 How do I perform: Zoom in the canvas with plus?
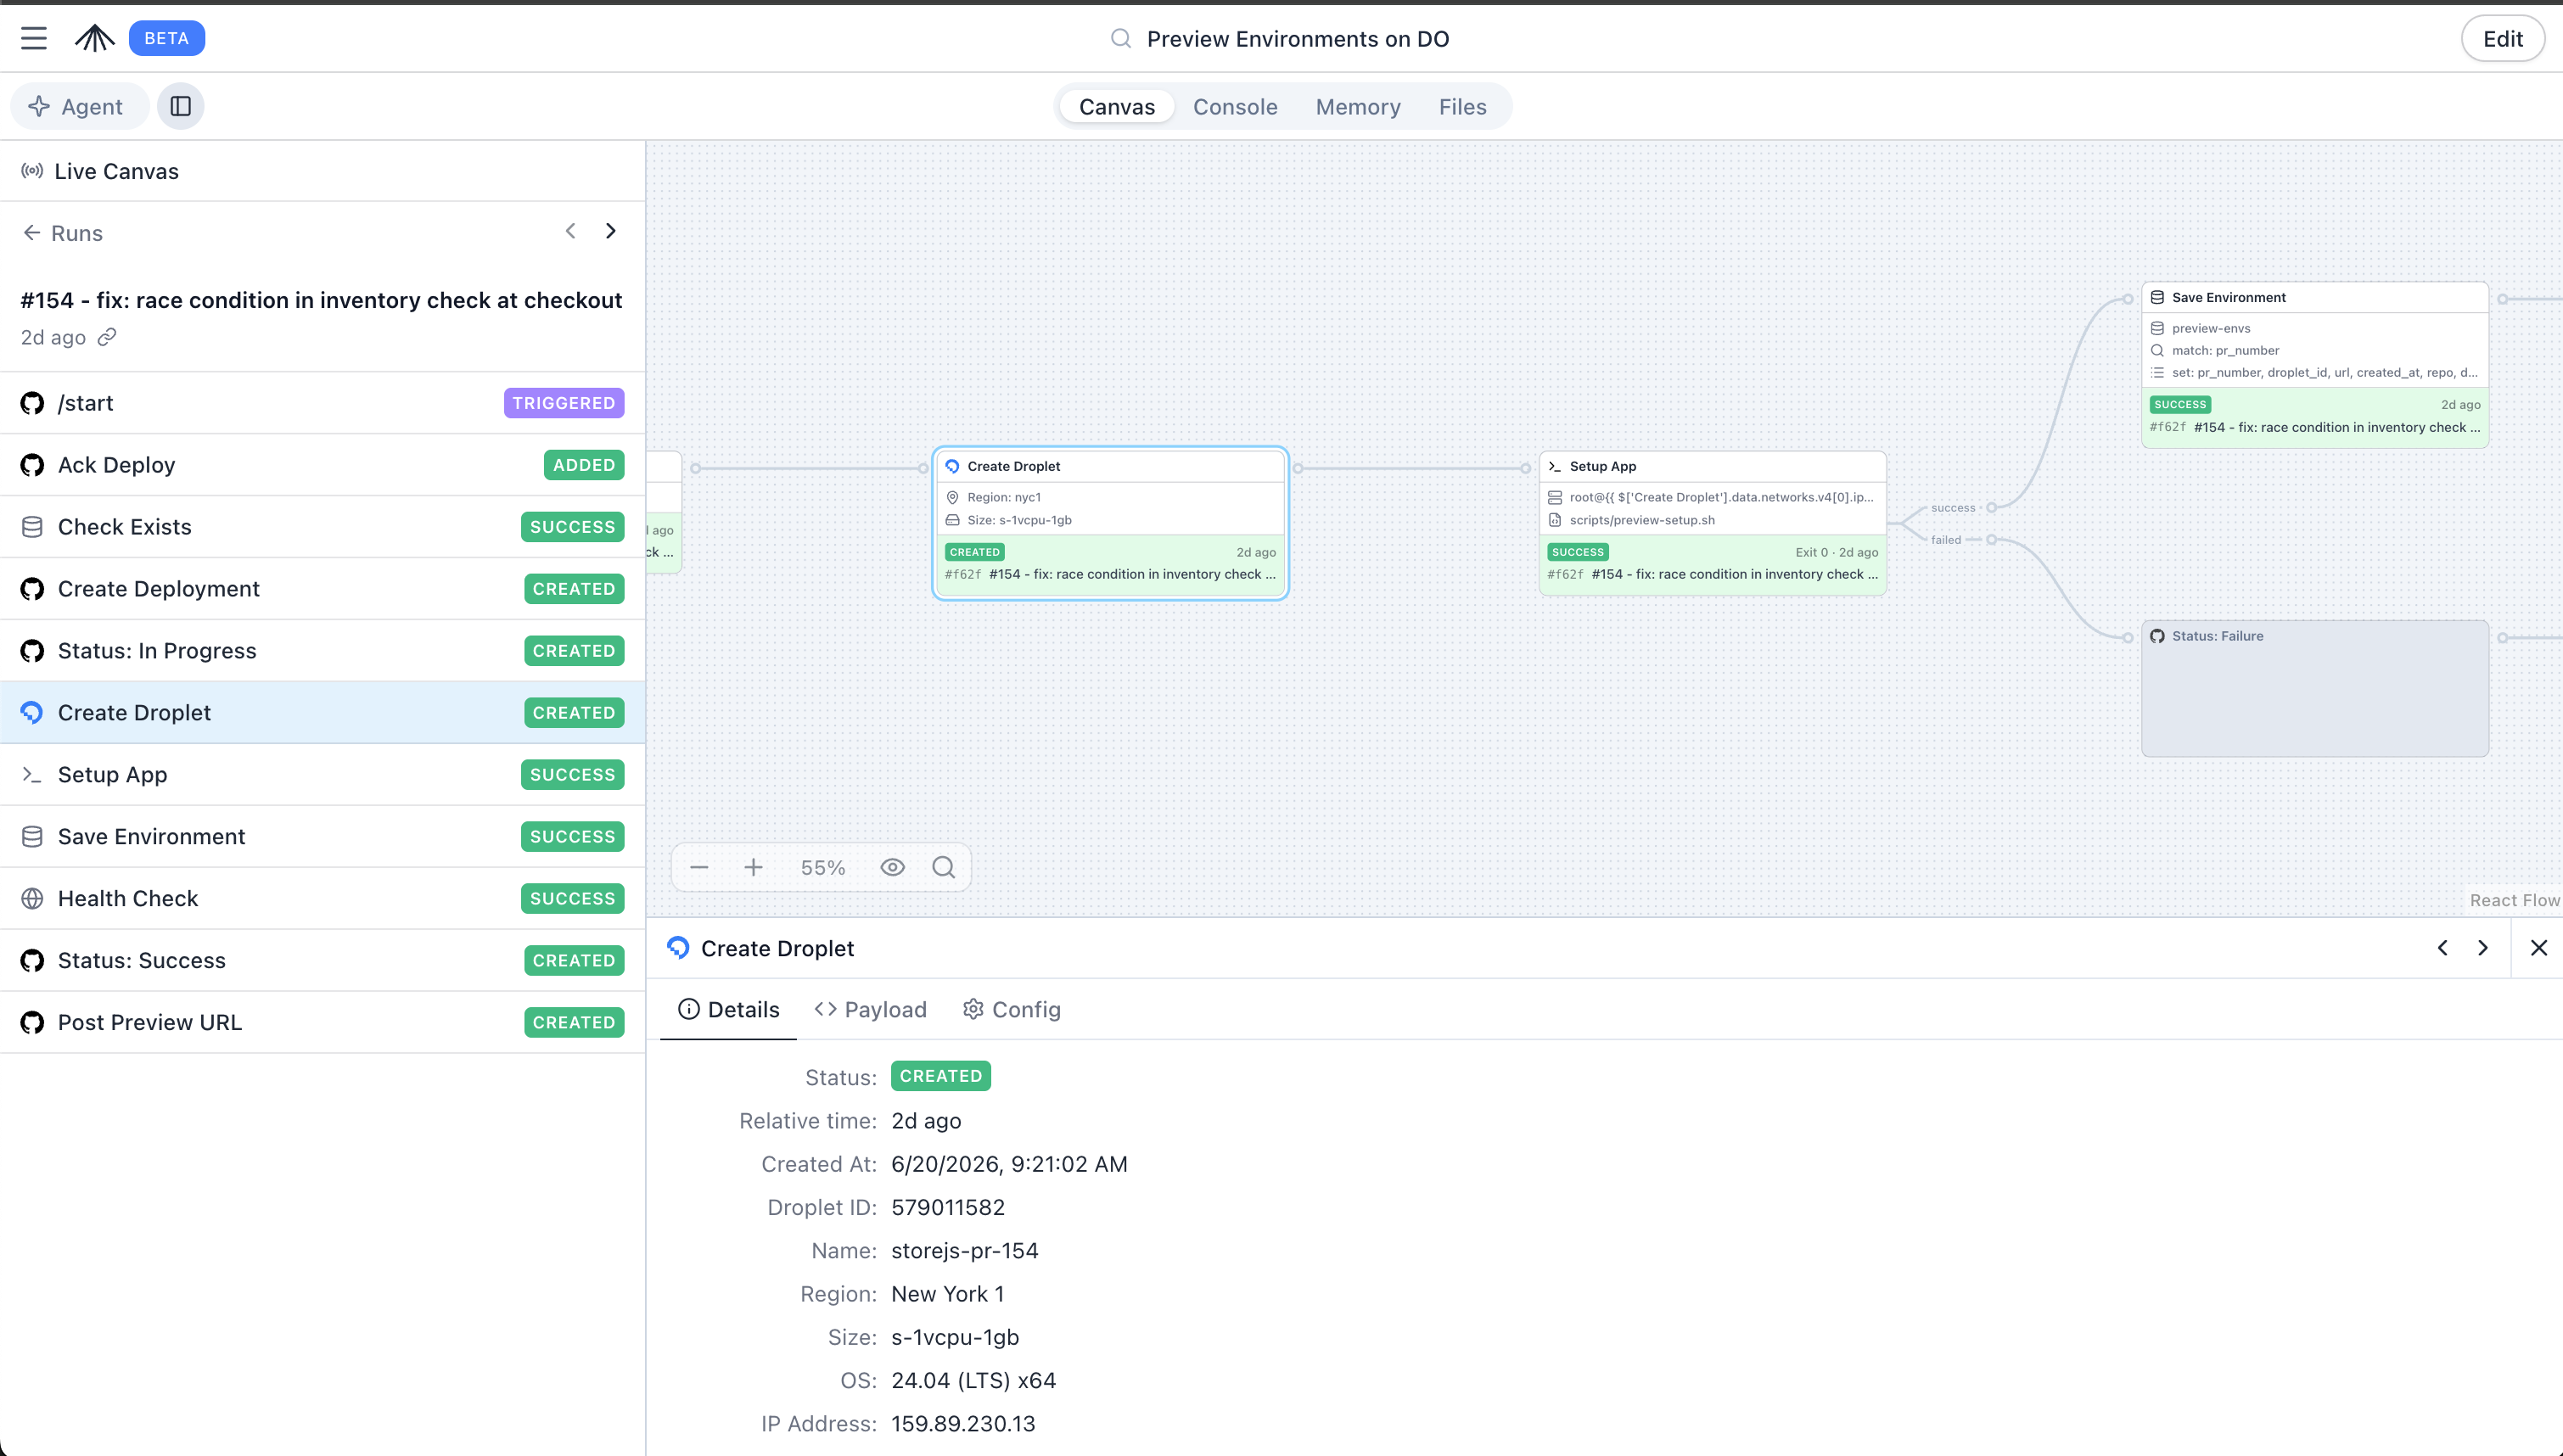coord(753,867)
